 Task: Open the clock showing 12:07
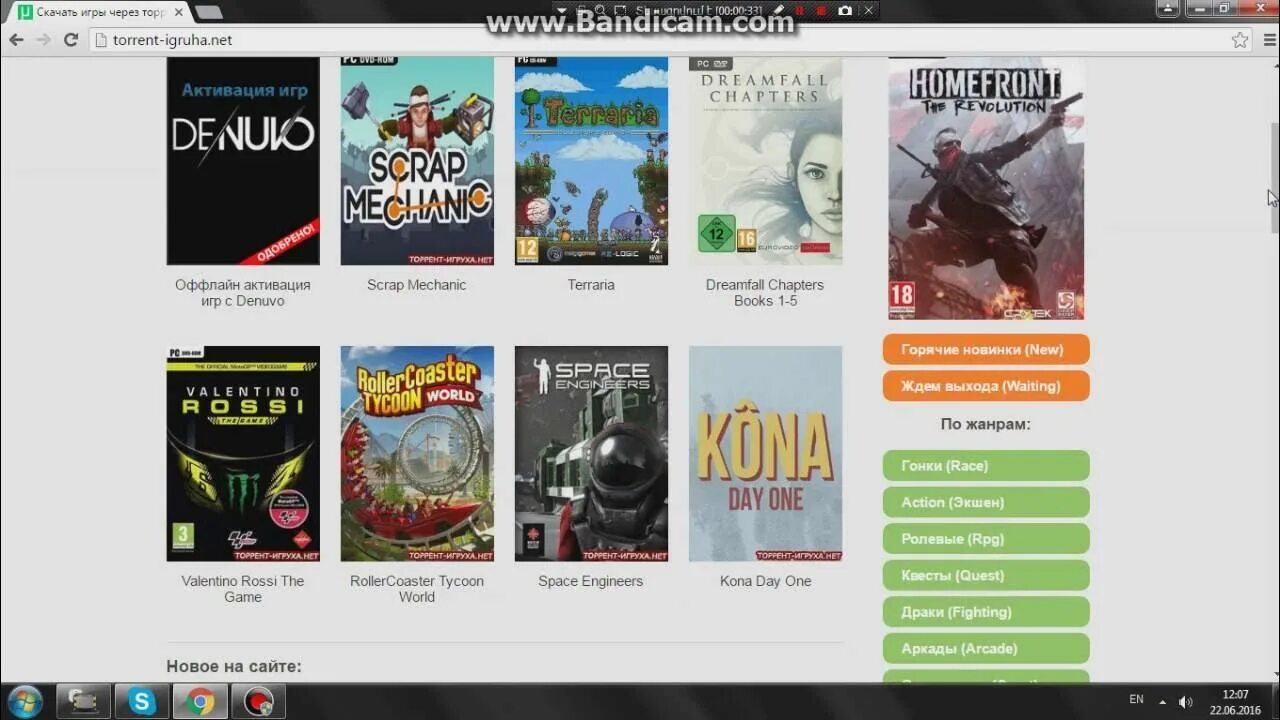pyautogui.click(x=1236, y=702)
